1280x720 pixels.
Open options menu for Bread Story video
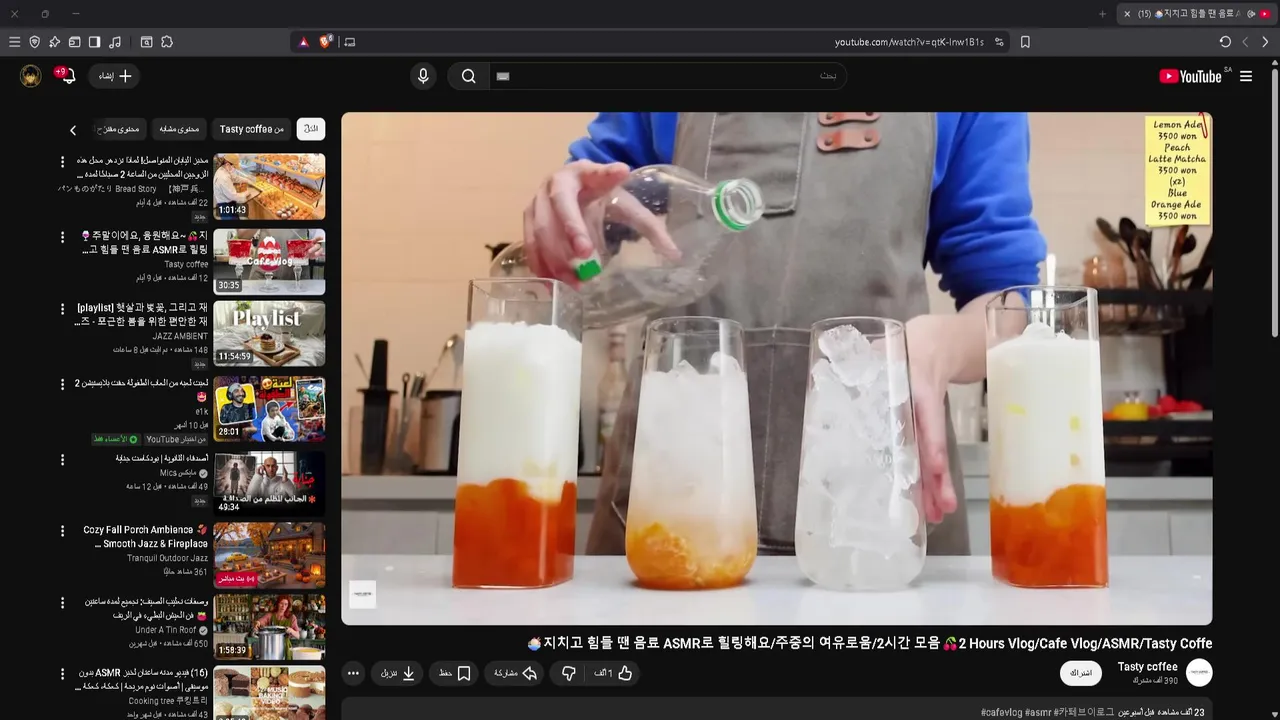(62, 162)
